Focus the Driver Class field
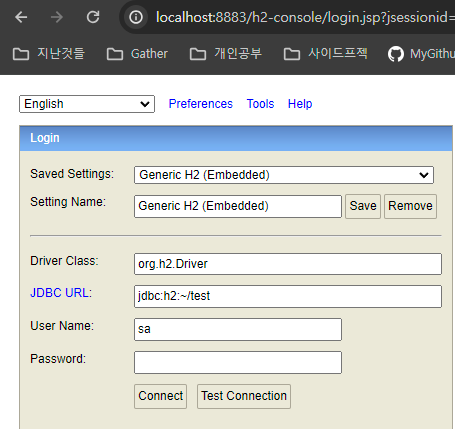Screen dimensions: 455x429 click(288, 264)
